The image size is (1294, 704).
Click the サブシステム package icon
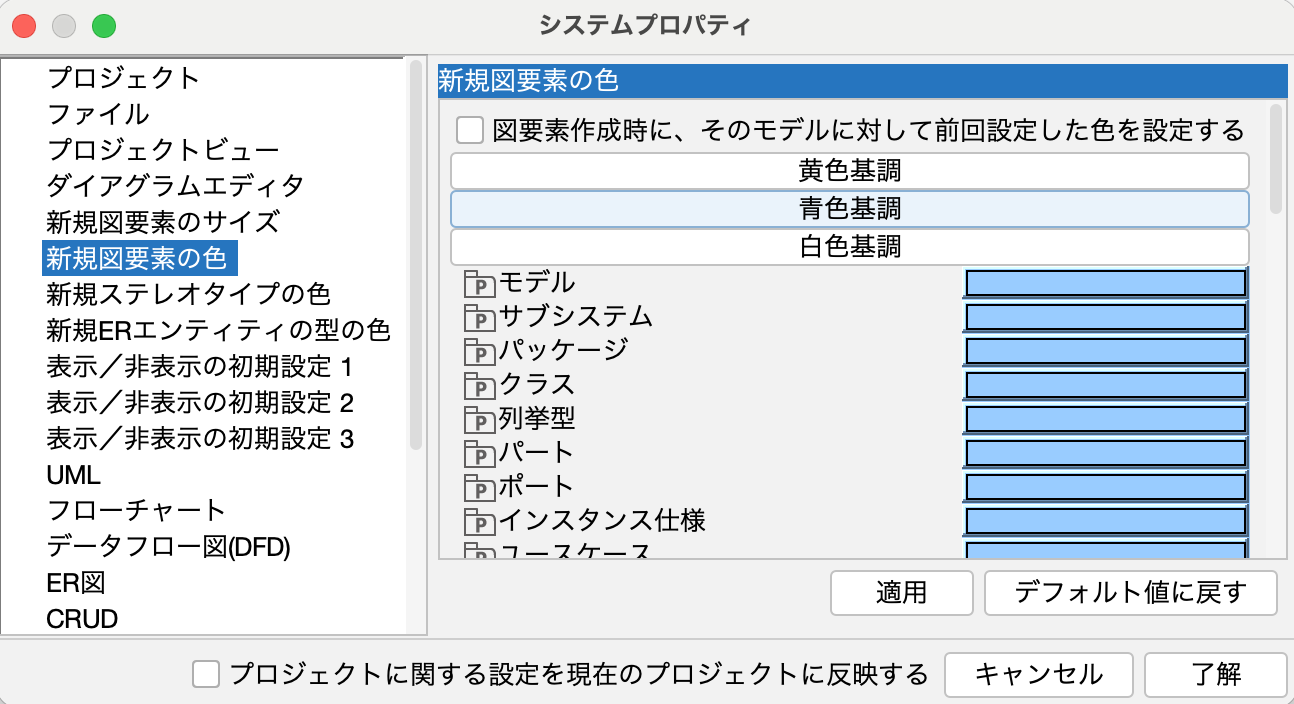point(480,318)
